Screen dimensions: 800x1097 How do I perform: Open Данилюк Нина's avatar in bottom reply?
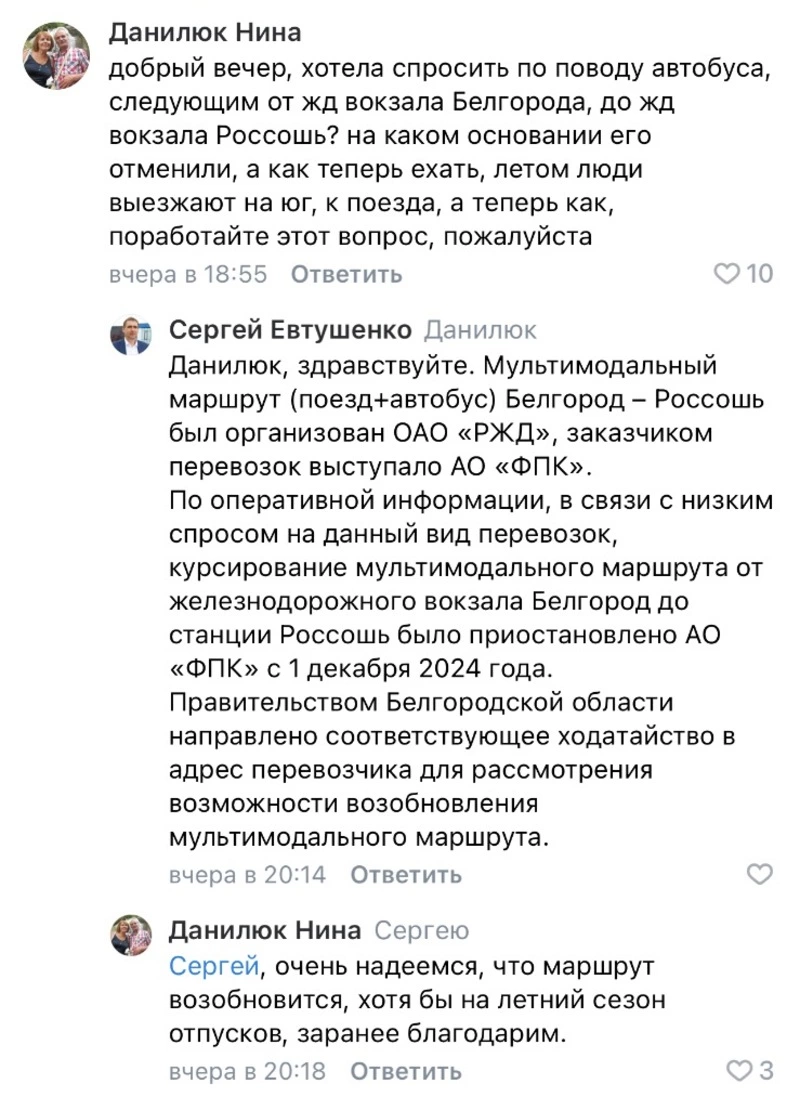point(131,935)
